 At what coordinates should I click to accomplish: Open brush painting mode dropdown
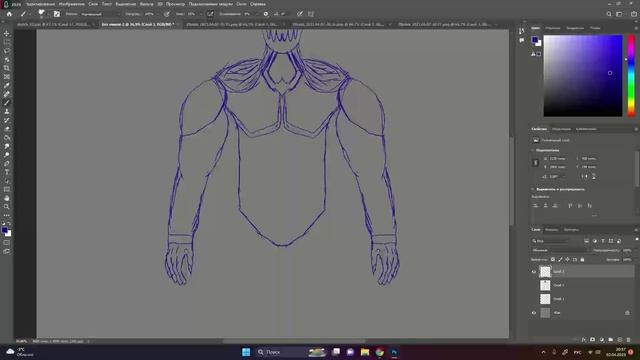click(99, 14)
